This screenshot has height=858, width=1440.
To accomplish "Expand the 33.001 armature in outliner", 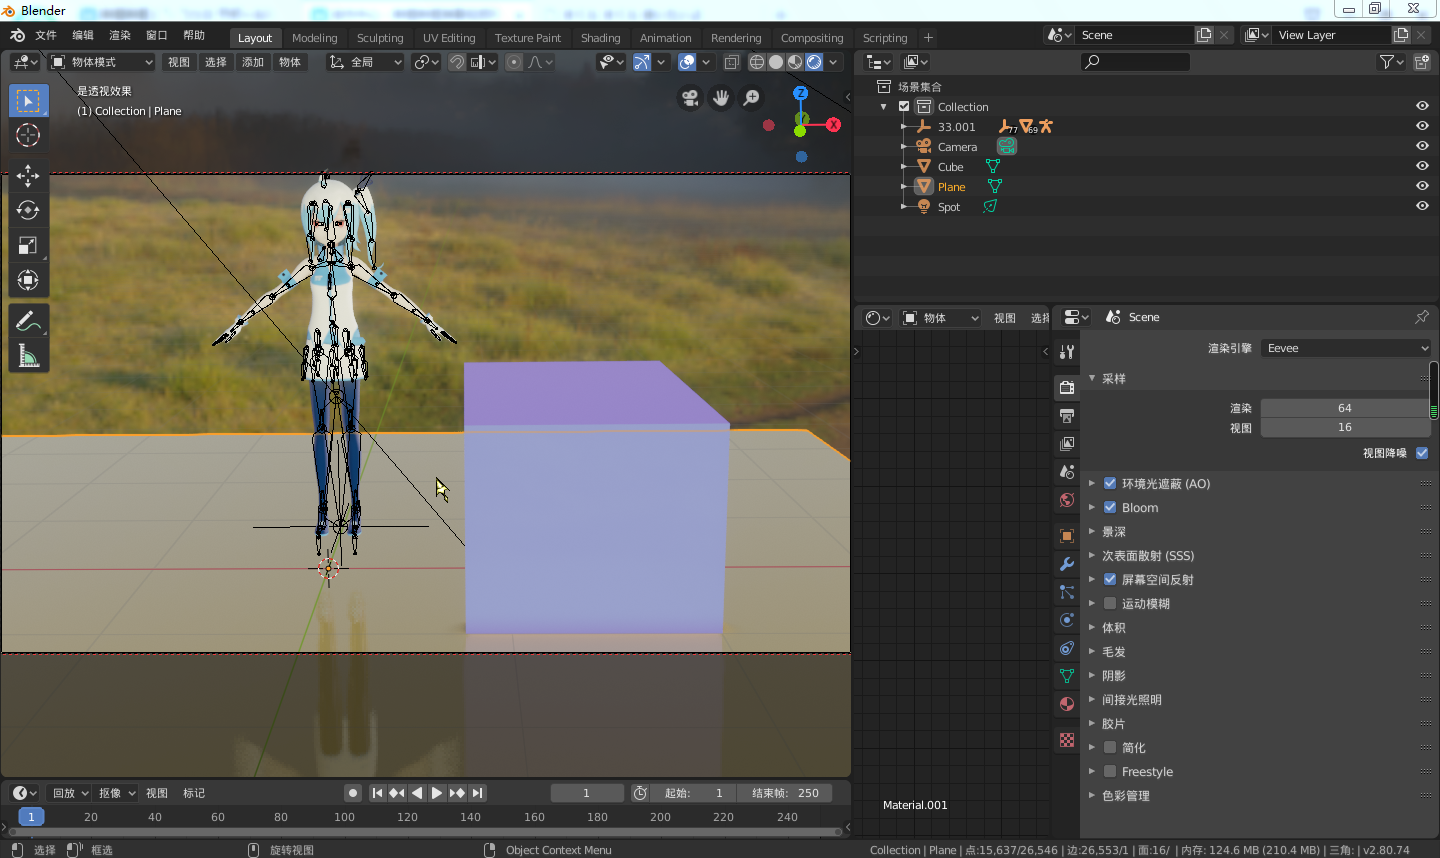I will click(903, 127).
